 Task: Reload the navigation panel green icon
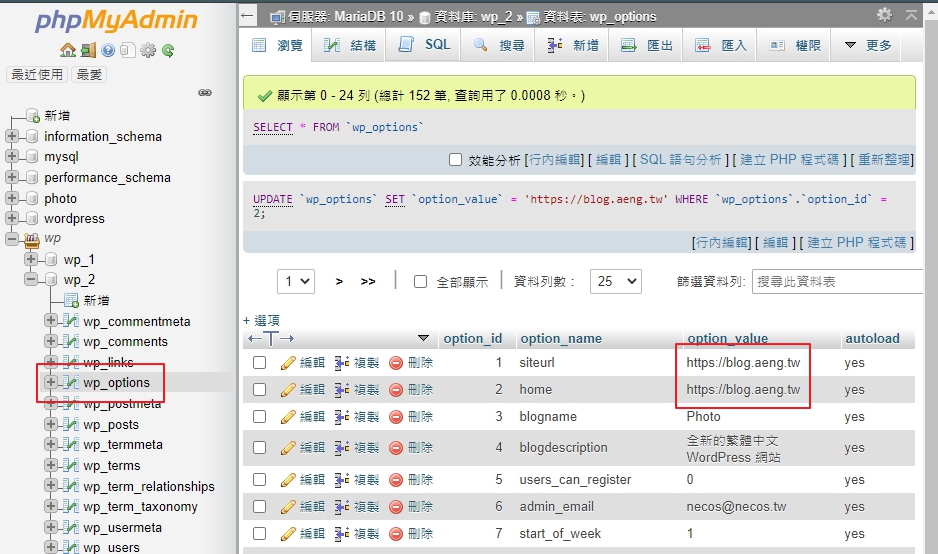coord(168,50)
